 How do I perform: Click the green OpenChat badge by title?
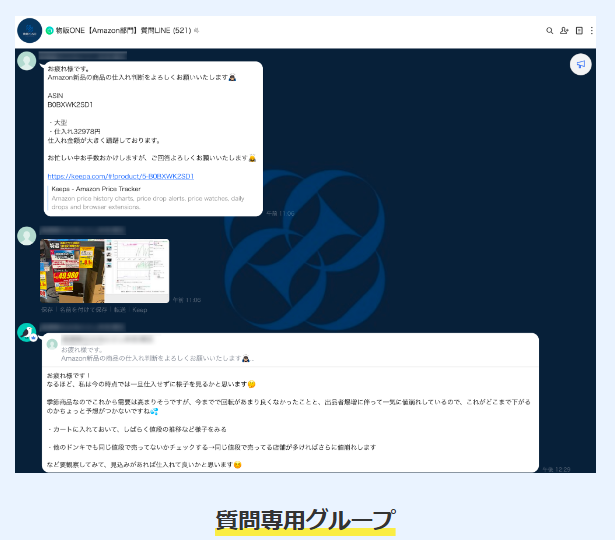click(x=50, y=31)
